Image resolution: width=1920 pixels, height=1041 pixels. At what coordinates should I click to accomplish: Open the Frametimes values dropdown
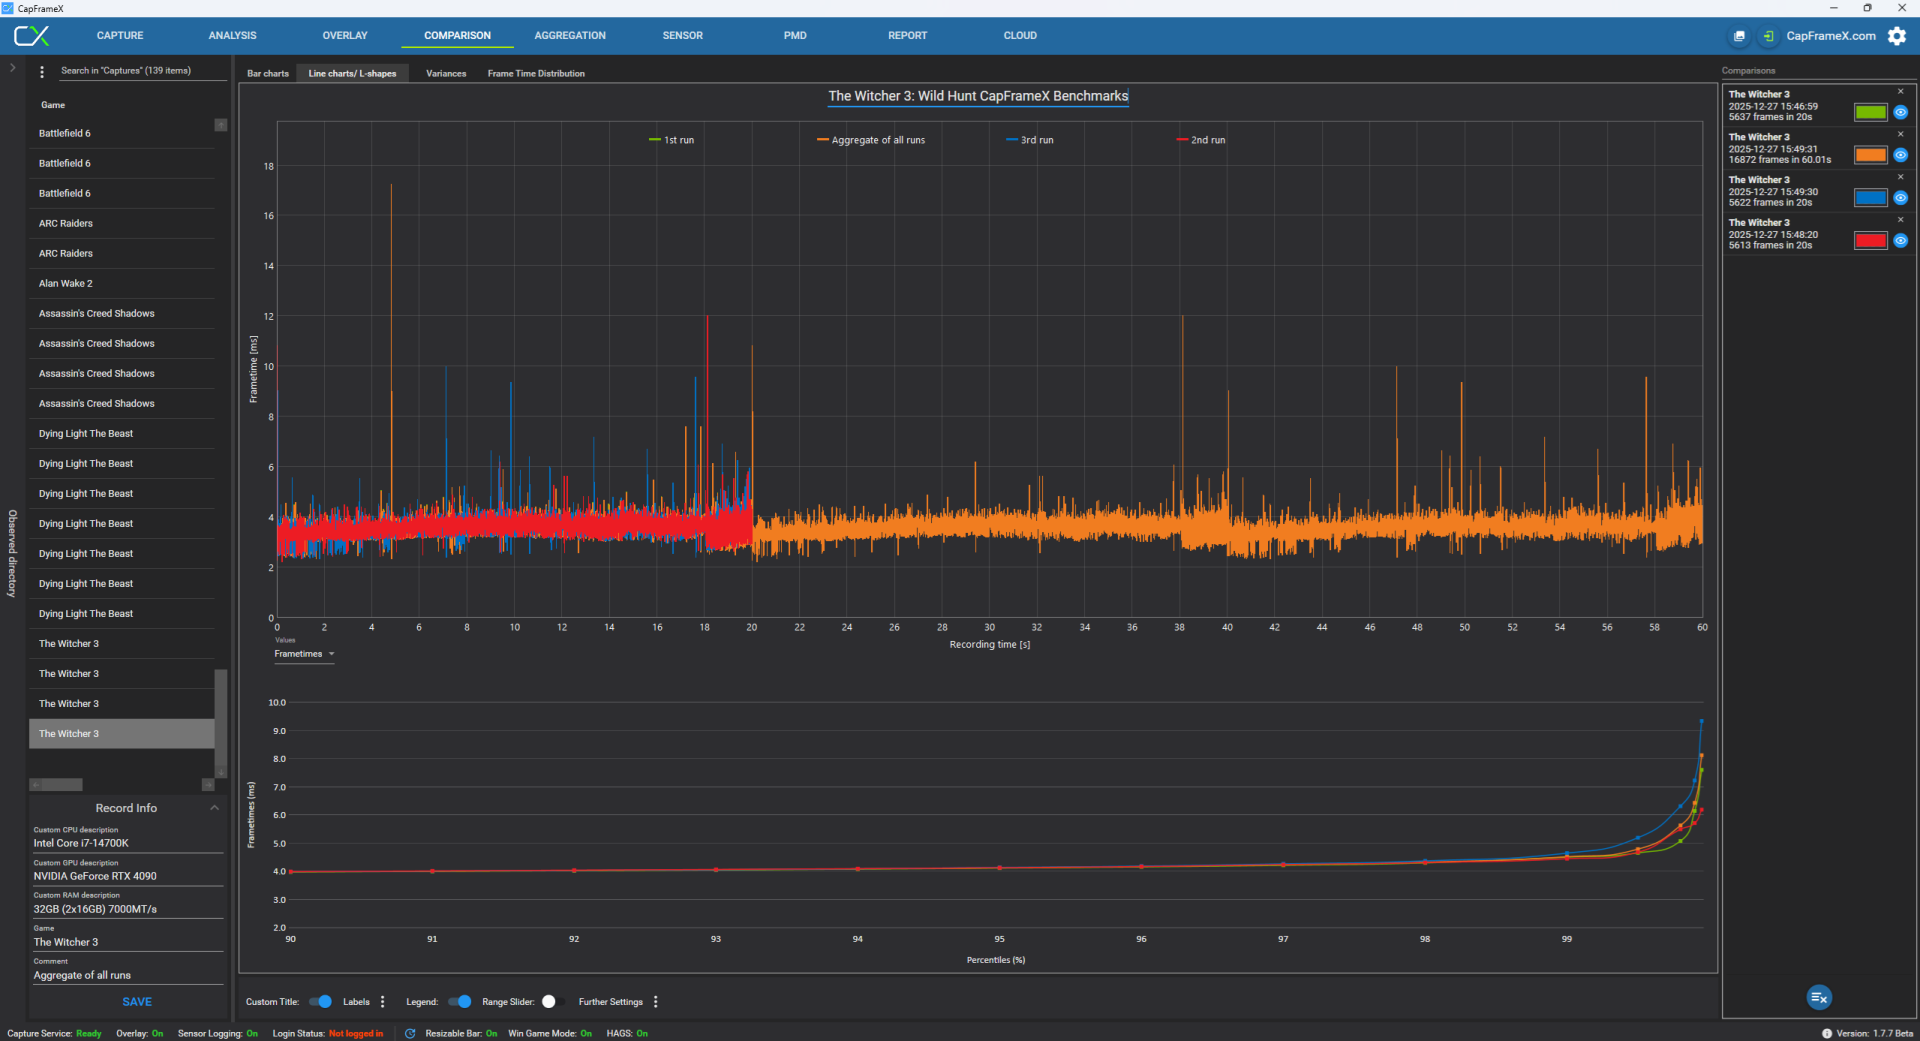click(304, 654)
